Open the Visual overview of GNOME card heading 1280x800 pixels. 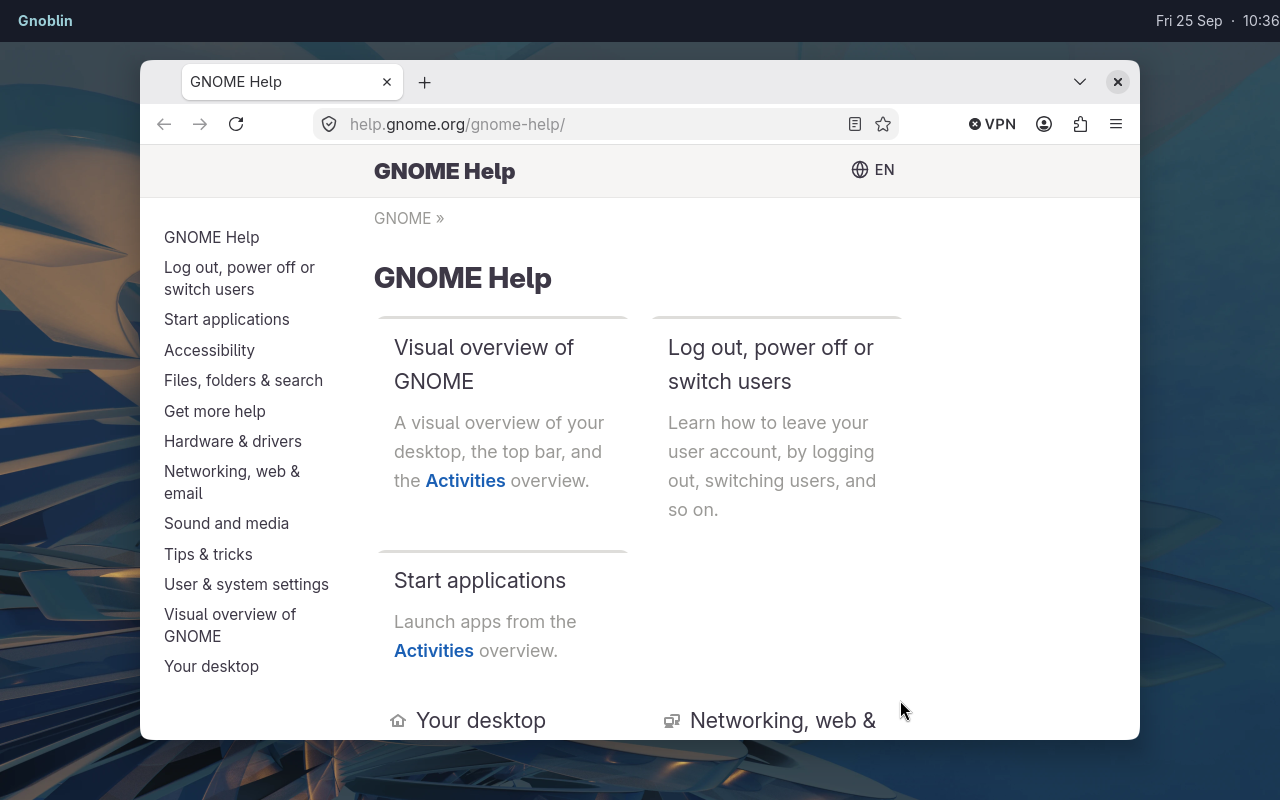coord(484,364)
